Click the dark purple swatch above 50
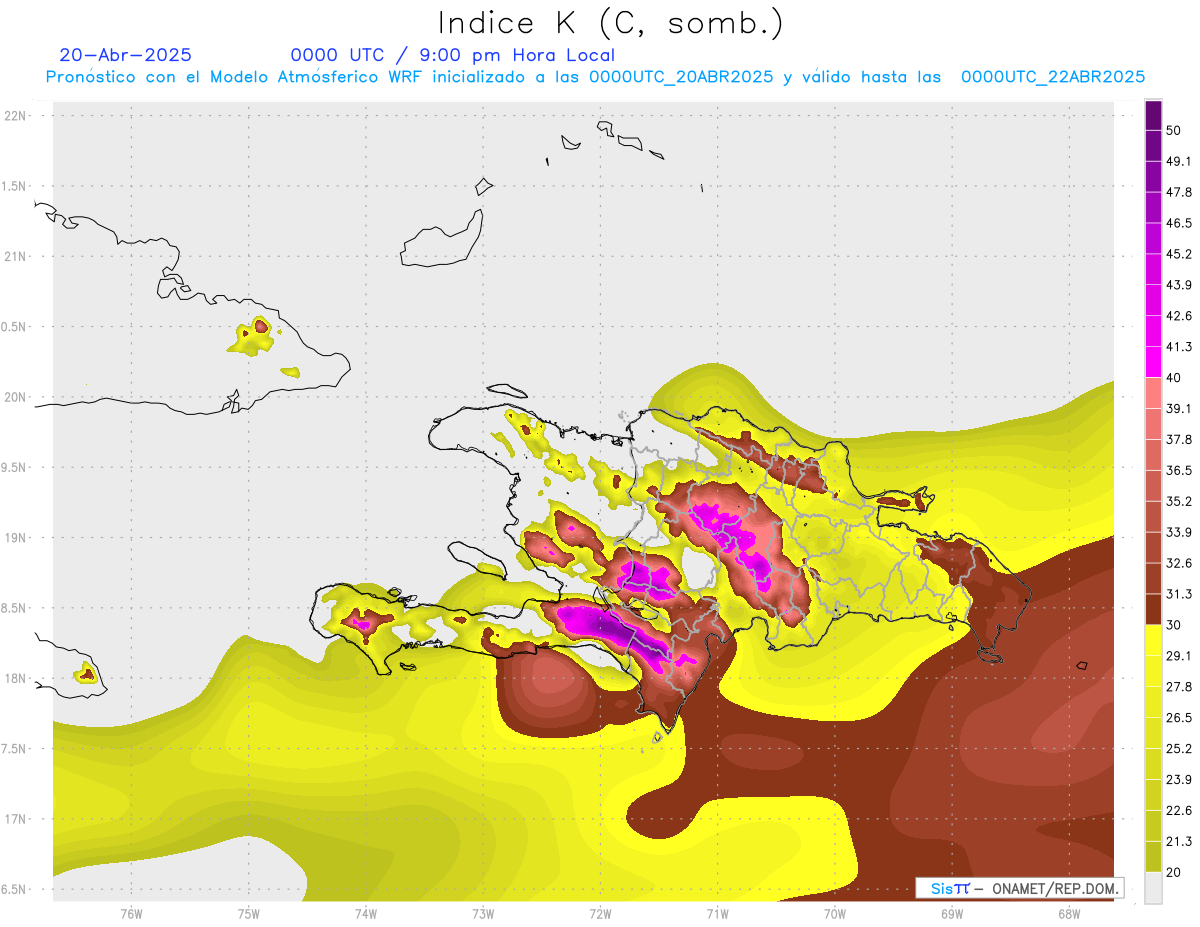The height and width of the screenshot is (927, 1200). (x=1153, y=116)
